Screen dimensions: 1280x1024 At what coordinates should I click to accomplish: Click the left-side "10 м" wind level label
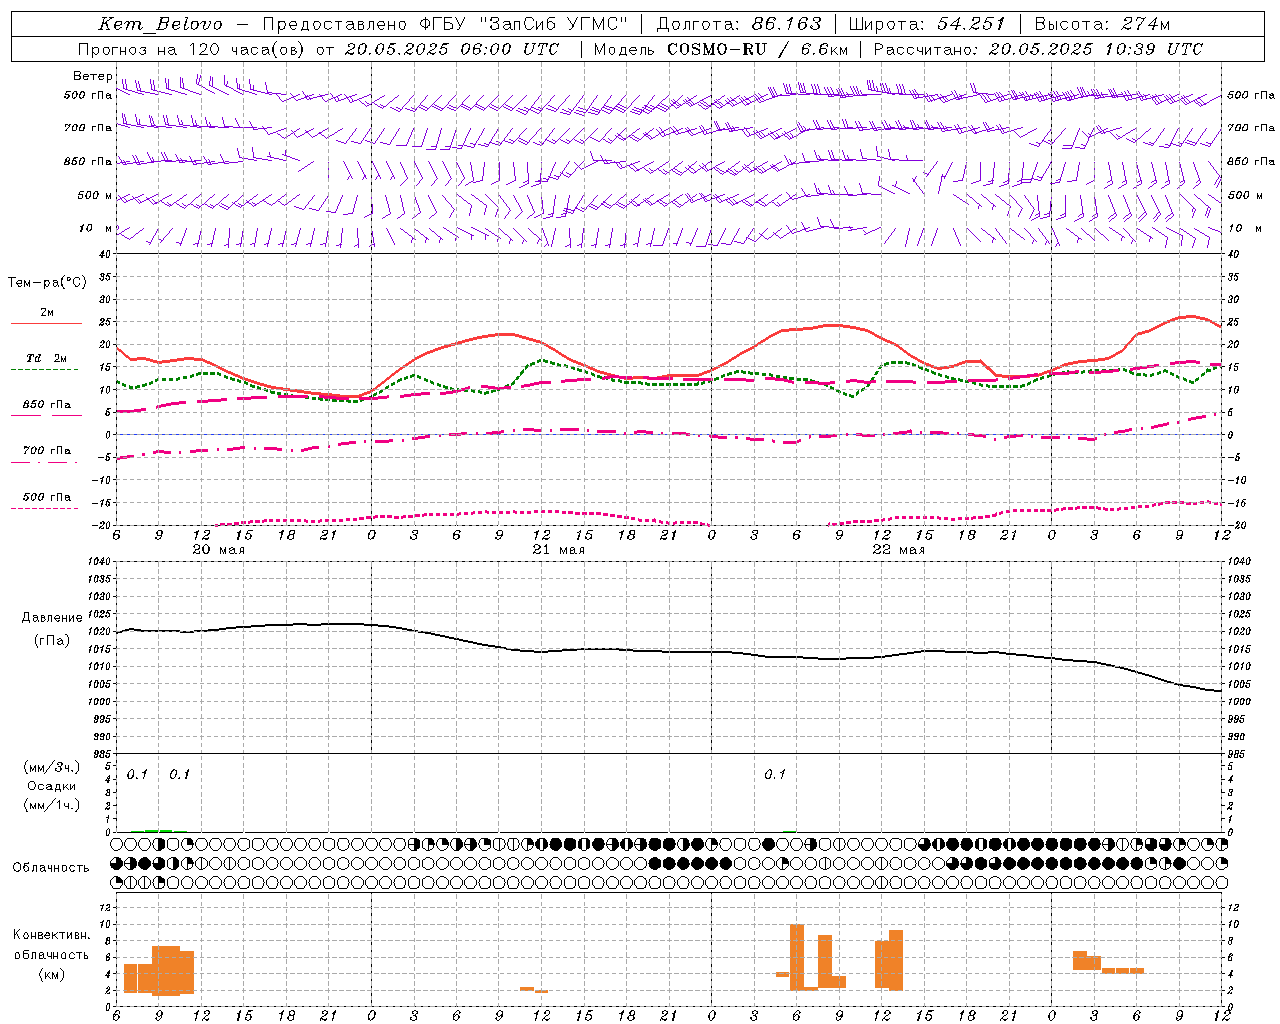click(95, 228)
